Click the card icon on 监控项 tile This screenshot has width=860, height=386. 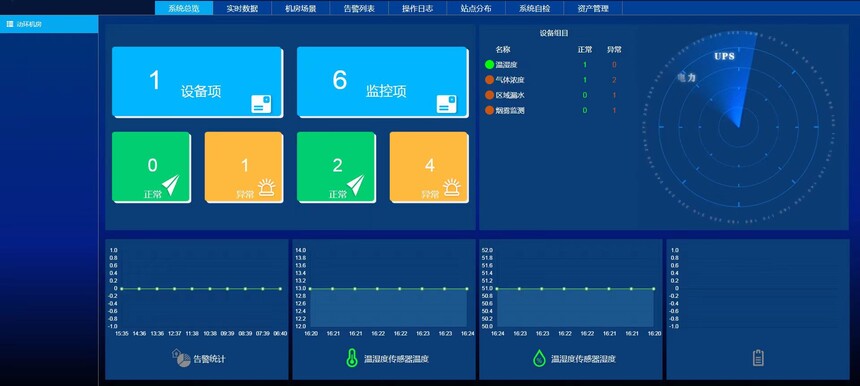tap(446, 104)
